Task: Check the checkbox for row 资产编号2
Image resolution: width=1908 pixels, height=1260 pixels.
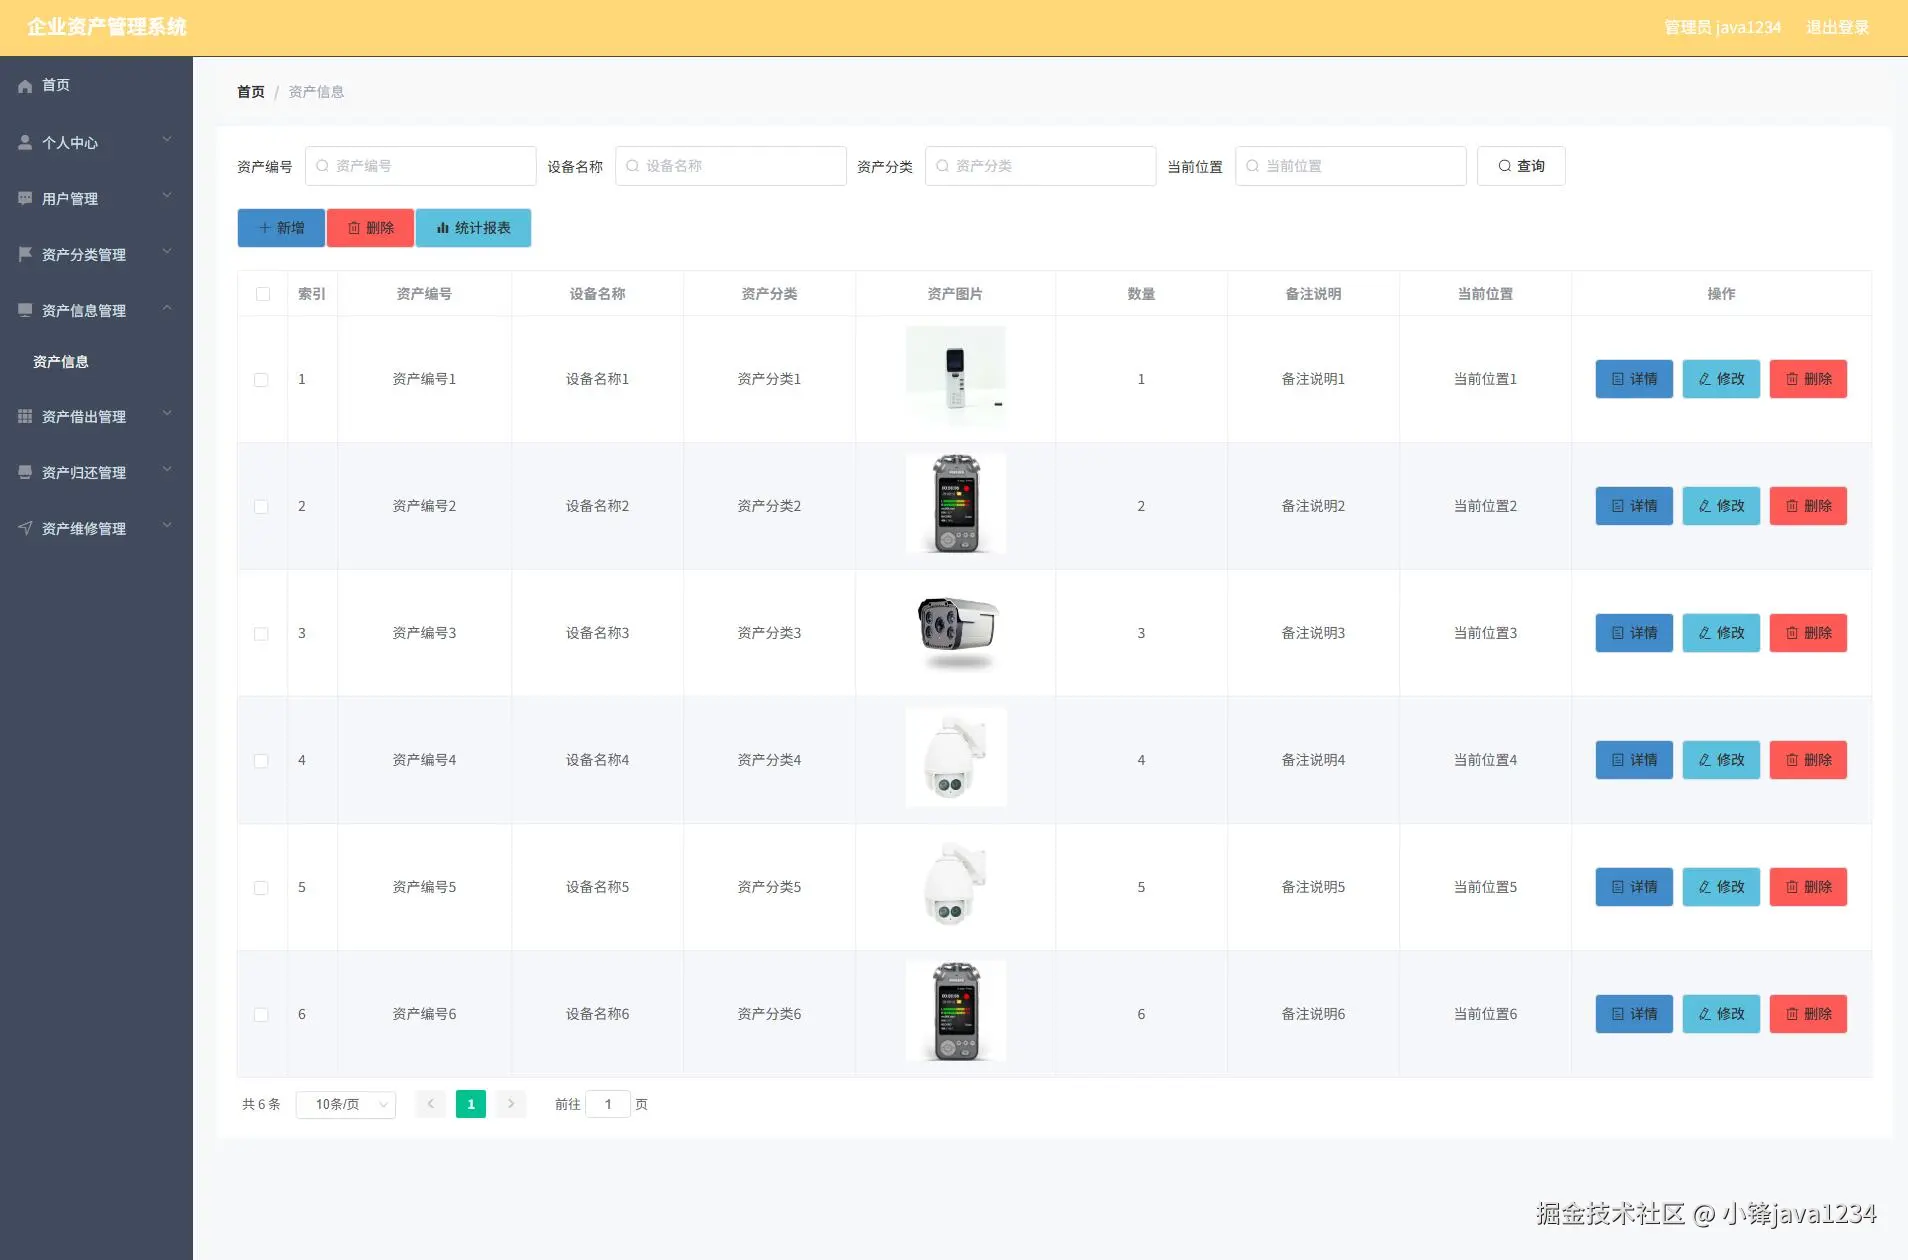Action: (261, 507)
